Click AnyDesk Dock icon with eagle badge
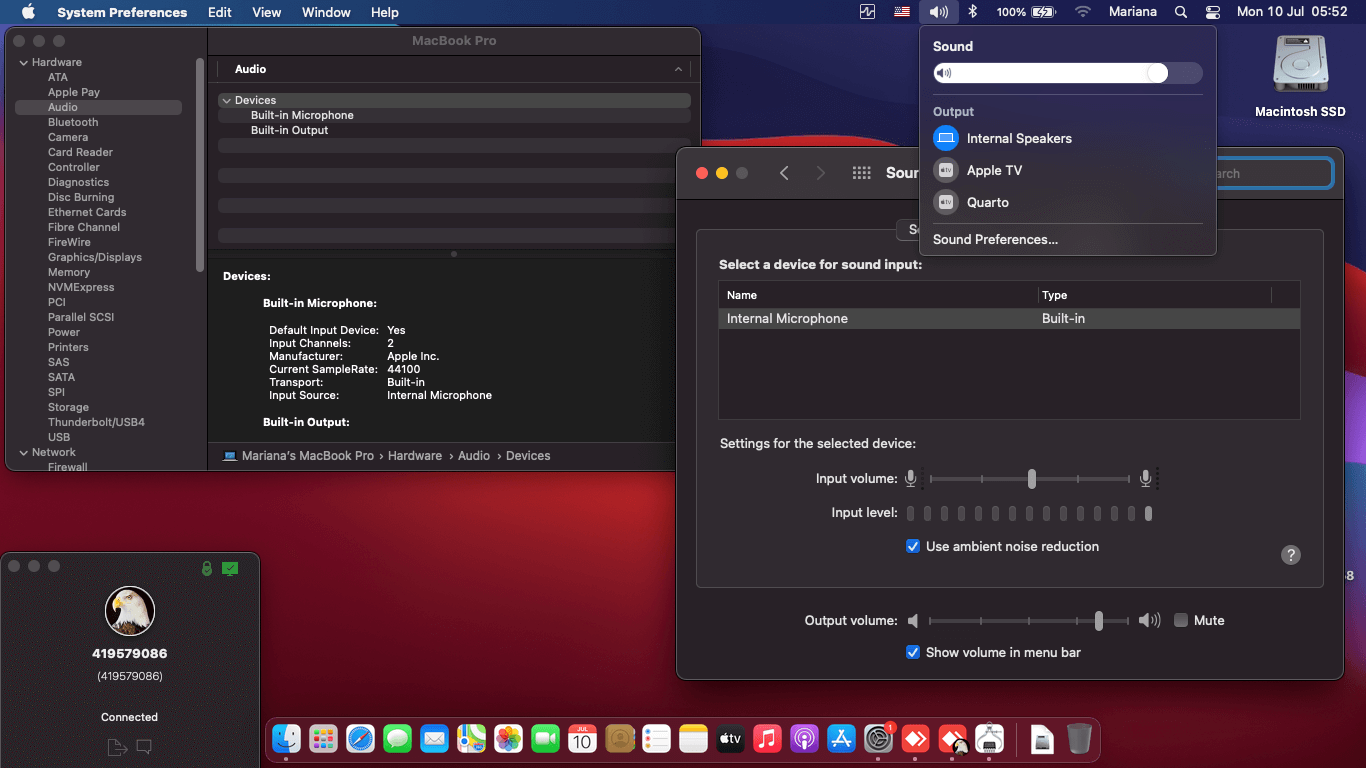Screen dimensions: 1366x768 (x=952, y=739)
